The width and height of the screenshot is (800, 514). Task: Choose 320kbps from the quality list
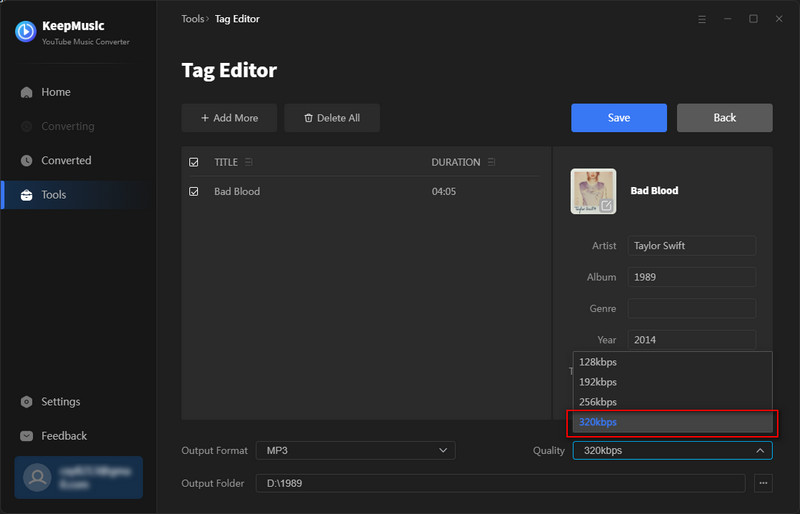[672, 422]
